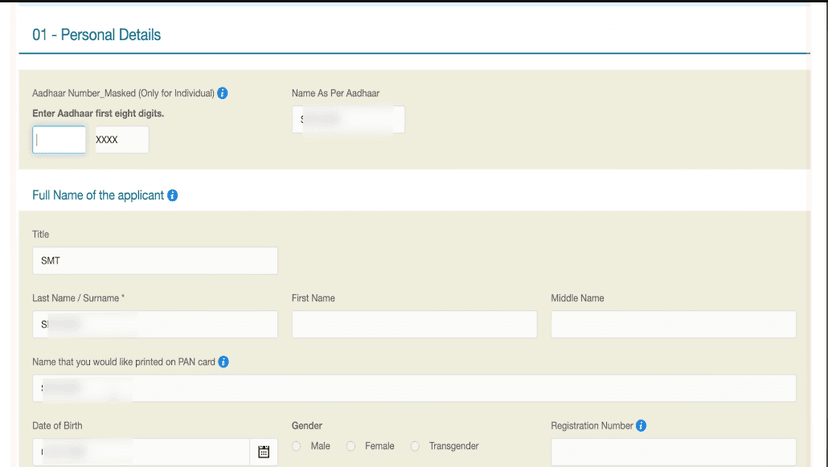Open the Date of Birth calendar picker

[x=264, y=452]
